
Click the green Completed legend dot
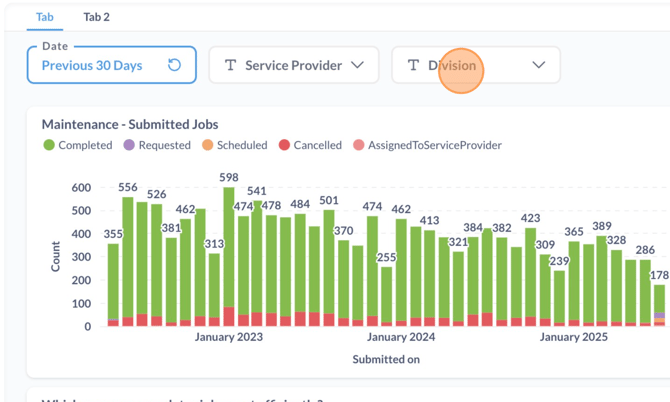tap(49, 145)
